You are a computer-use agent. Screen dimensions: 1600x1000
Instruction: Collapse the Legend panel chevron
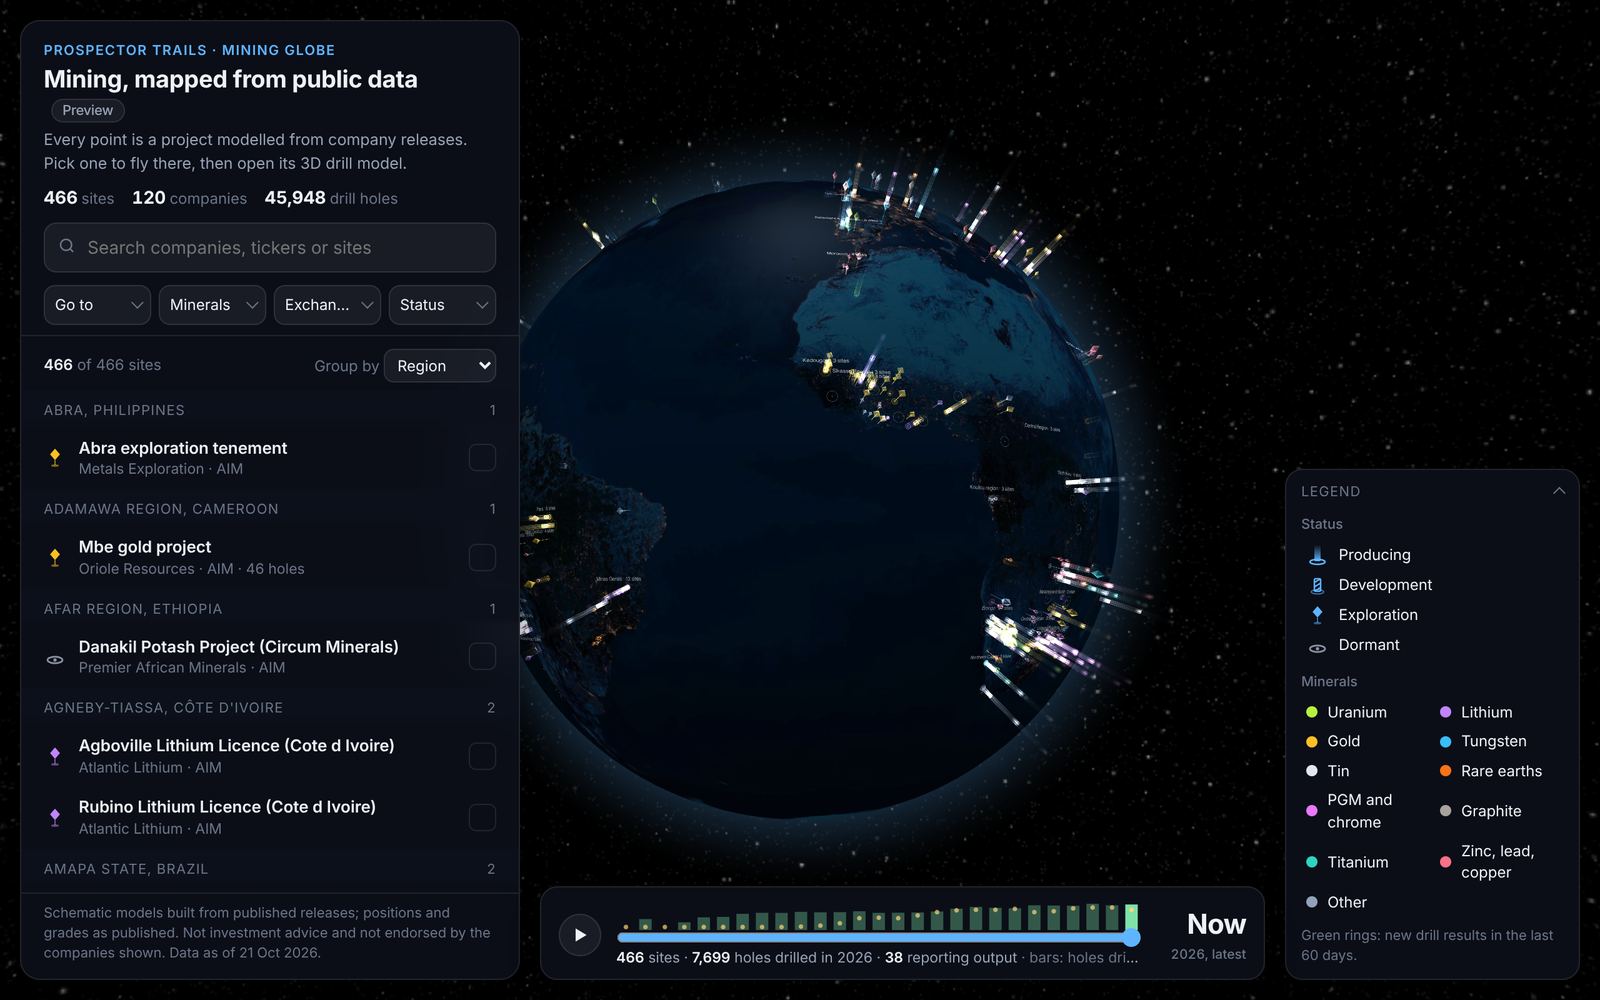1558,491
